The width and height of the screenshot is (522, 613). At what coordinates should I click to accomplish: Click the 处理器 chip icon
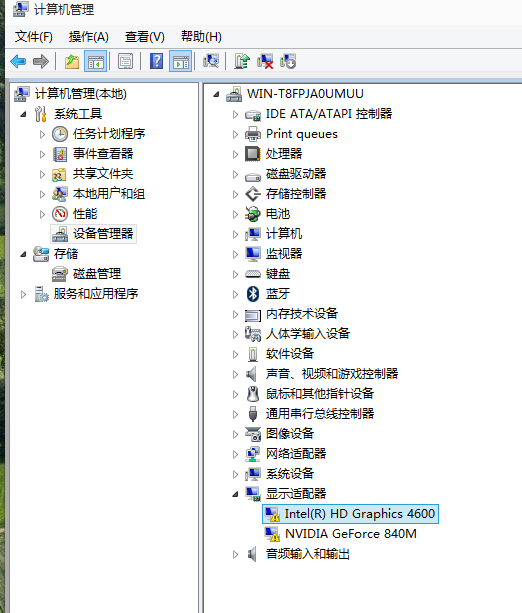(x=253, y=154)
